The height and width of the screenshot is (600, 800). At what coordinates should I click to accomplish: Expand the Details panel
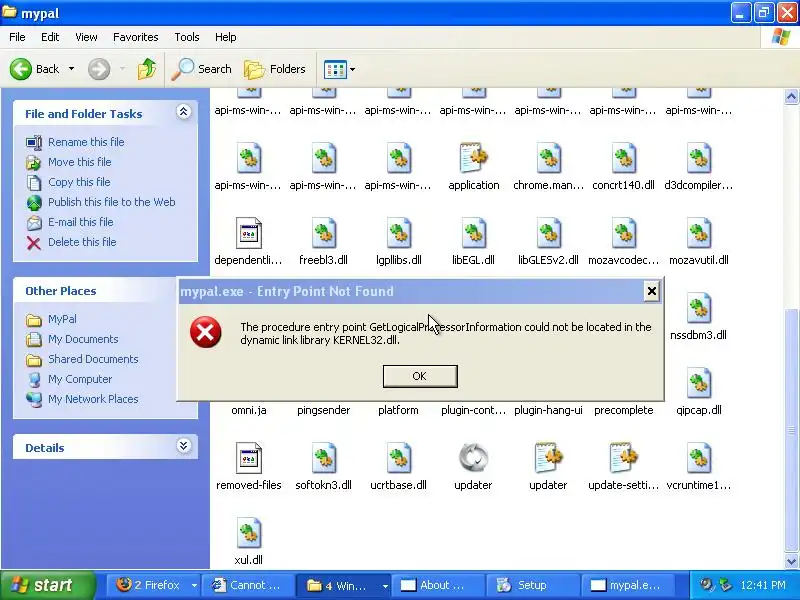point(183,446)
